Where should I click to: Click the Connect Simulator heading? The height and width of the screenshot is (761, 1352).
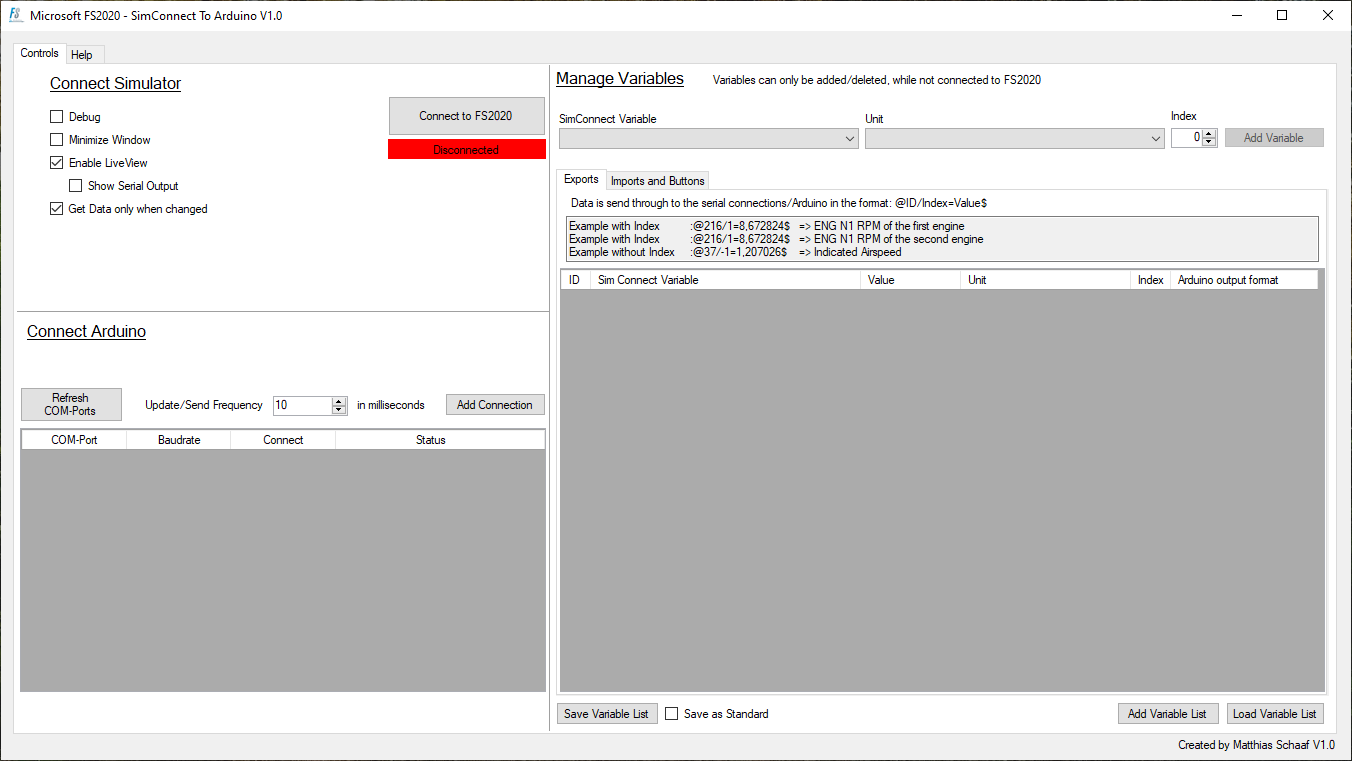click(116, 84)
